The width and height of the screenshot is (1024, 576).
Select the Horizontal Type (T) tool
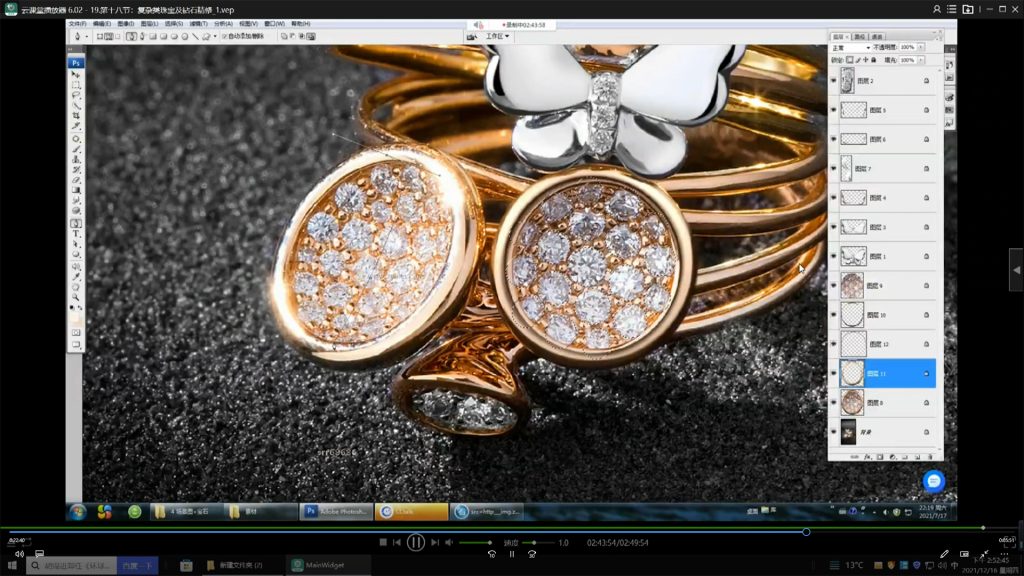[76, 234]
